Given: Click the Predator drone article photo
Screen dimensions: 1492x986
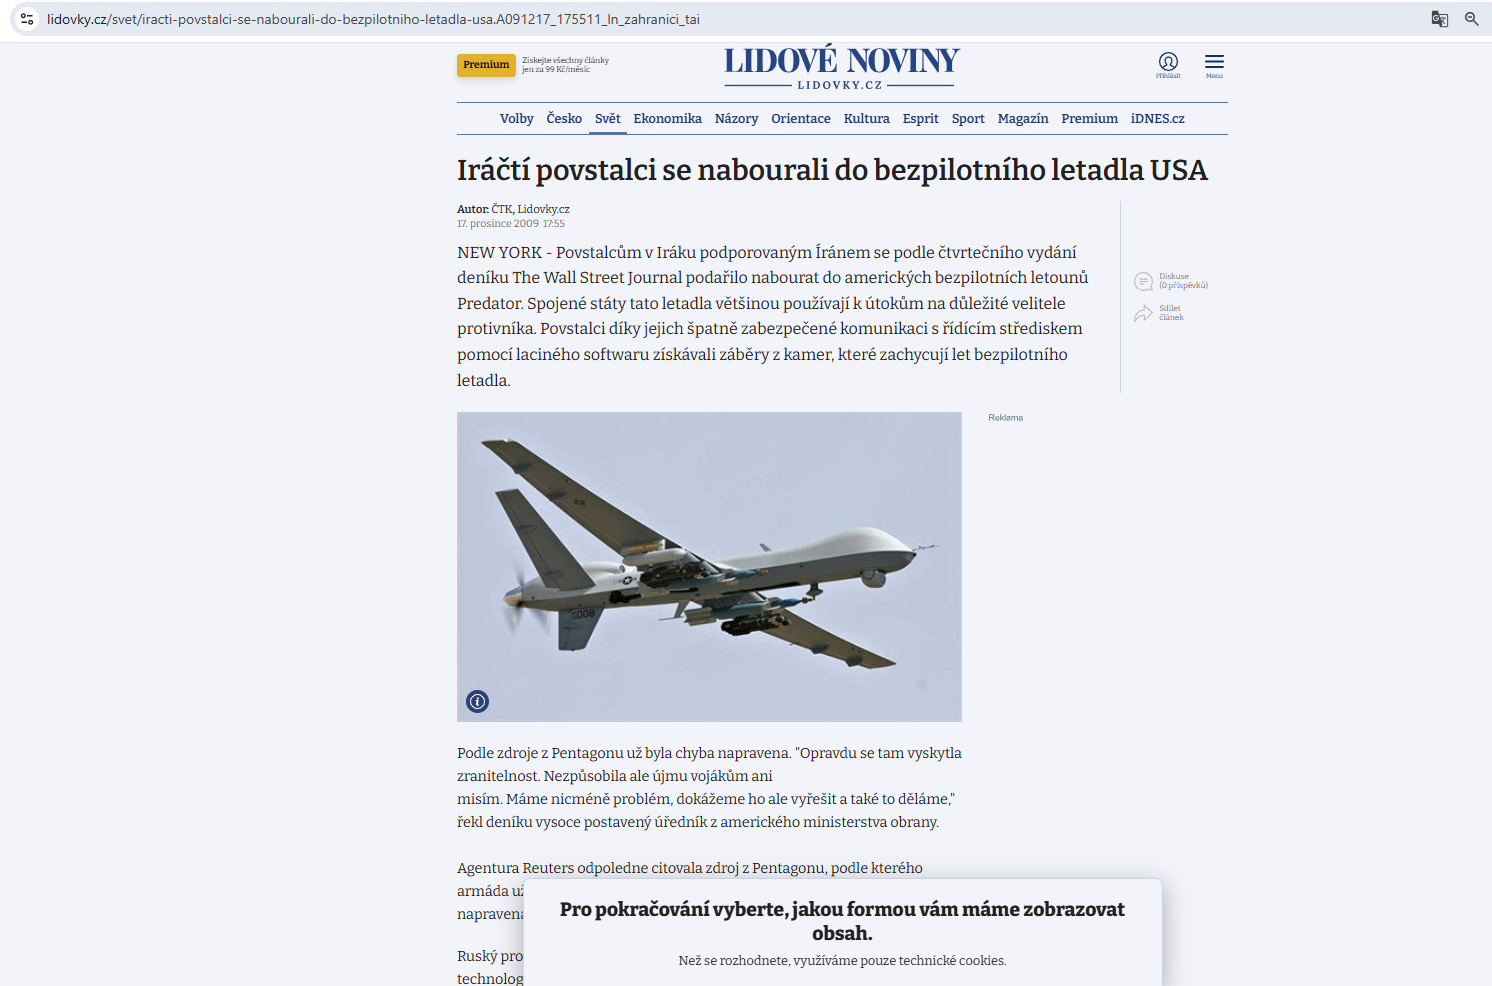Looking at the screenshot, I should point(709,566).
